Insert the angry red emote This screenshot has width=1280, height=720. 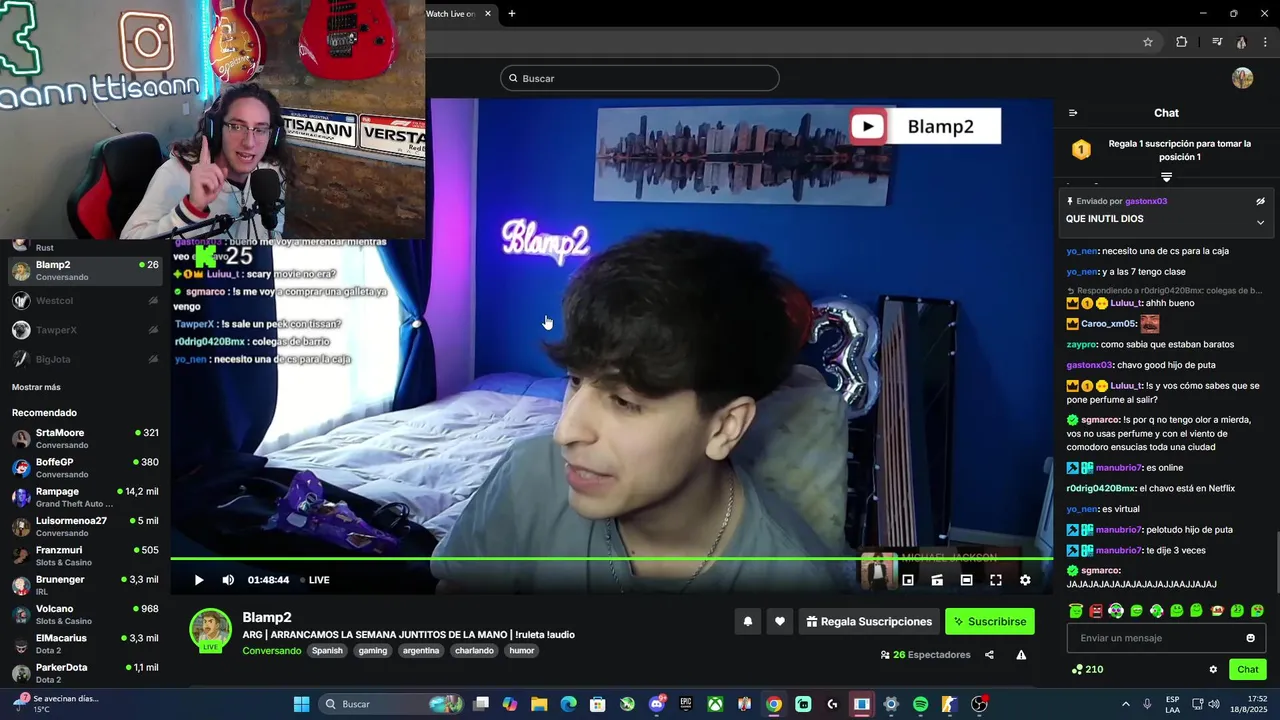1095,611
